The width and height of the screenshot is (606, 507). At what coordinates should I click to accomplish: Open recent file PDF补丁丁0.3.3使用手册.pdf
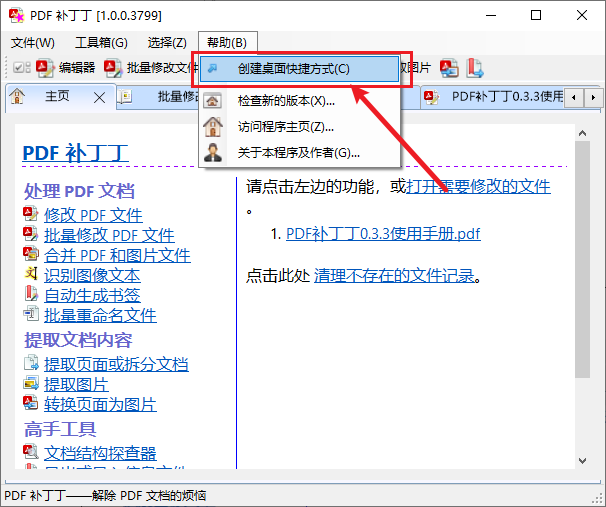click(383, 234)
